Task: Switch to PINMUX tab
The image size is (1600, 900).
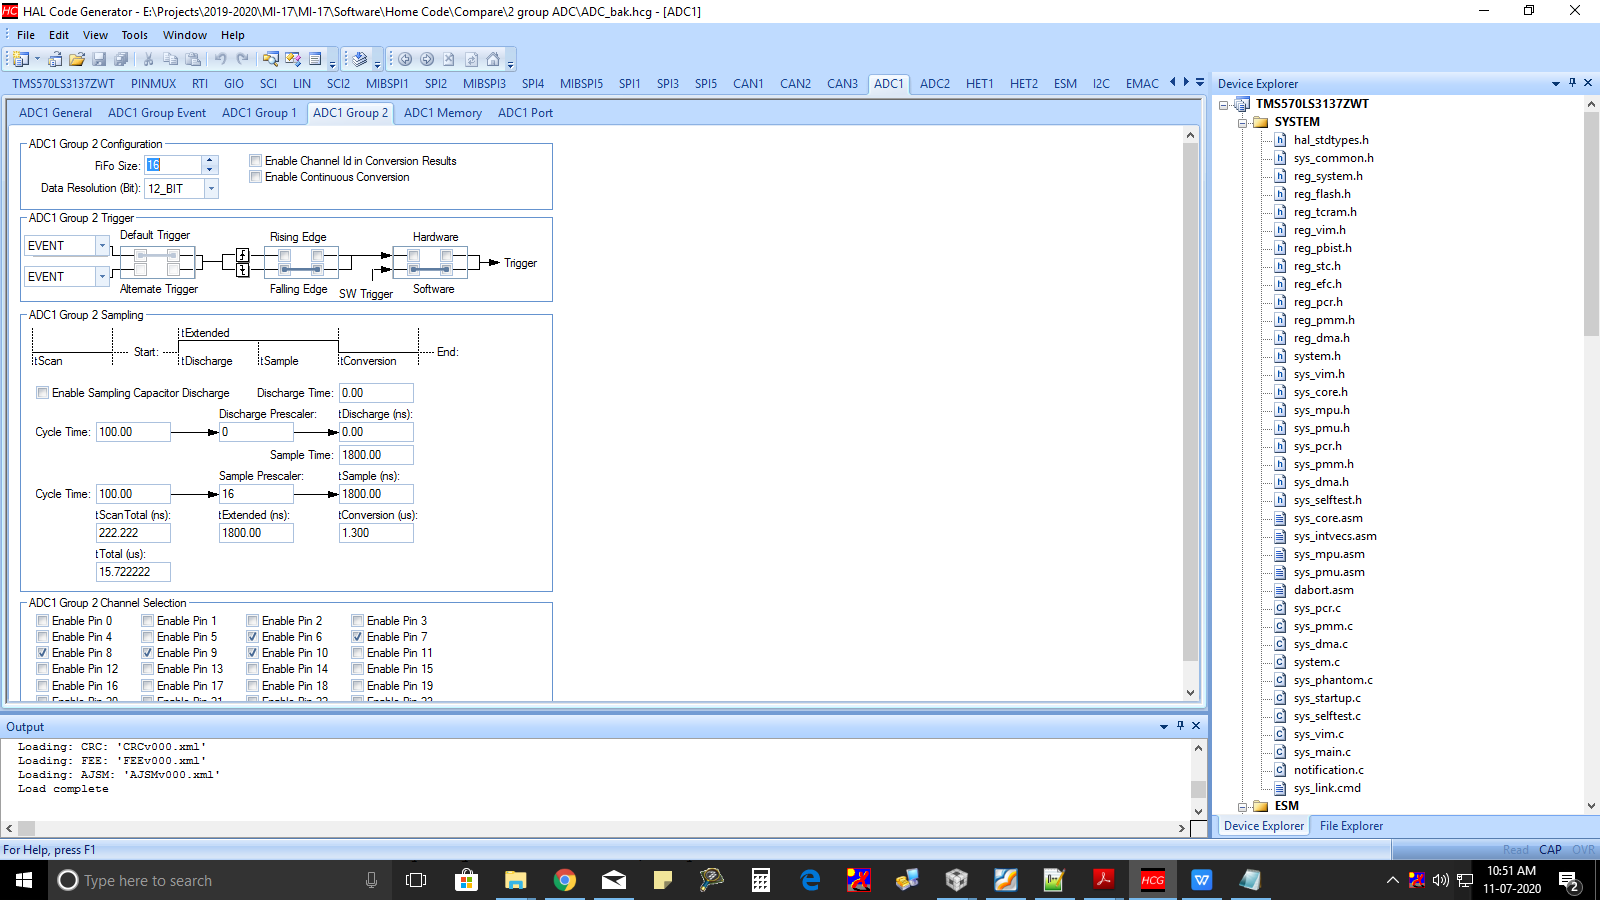Action: (x=153, y=84)
